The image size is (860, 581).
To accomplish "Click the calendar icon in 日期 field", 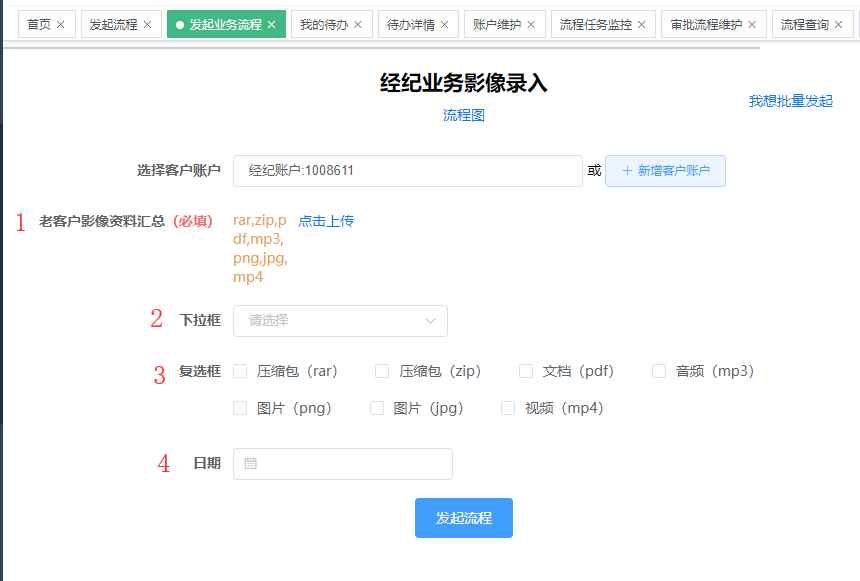I will tap(251, 464).
